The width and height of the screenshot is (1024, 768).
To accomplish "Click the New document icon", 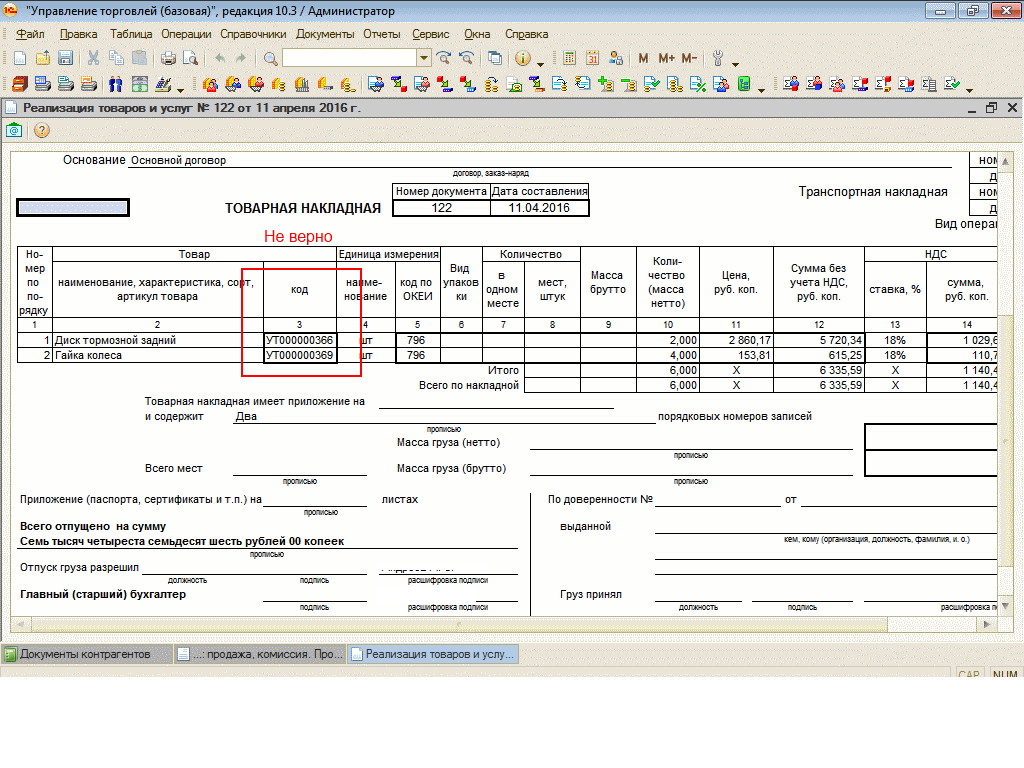I will point(18,58).
